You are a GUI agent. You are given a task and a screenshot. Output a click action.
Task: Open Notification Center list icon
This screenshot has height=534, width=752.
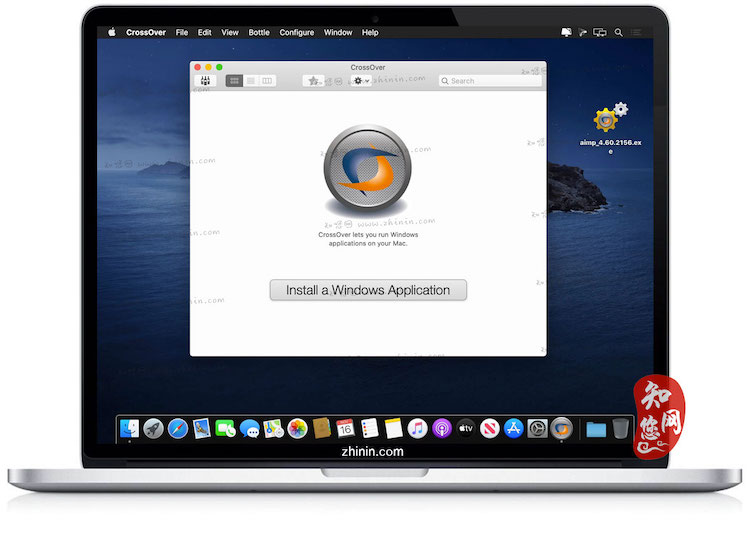(636, 32)
